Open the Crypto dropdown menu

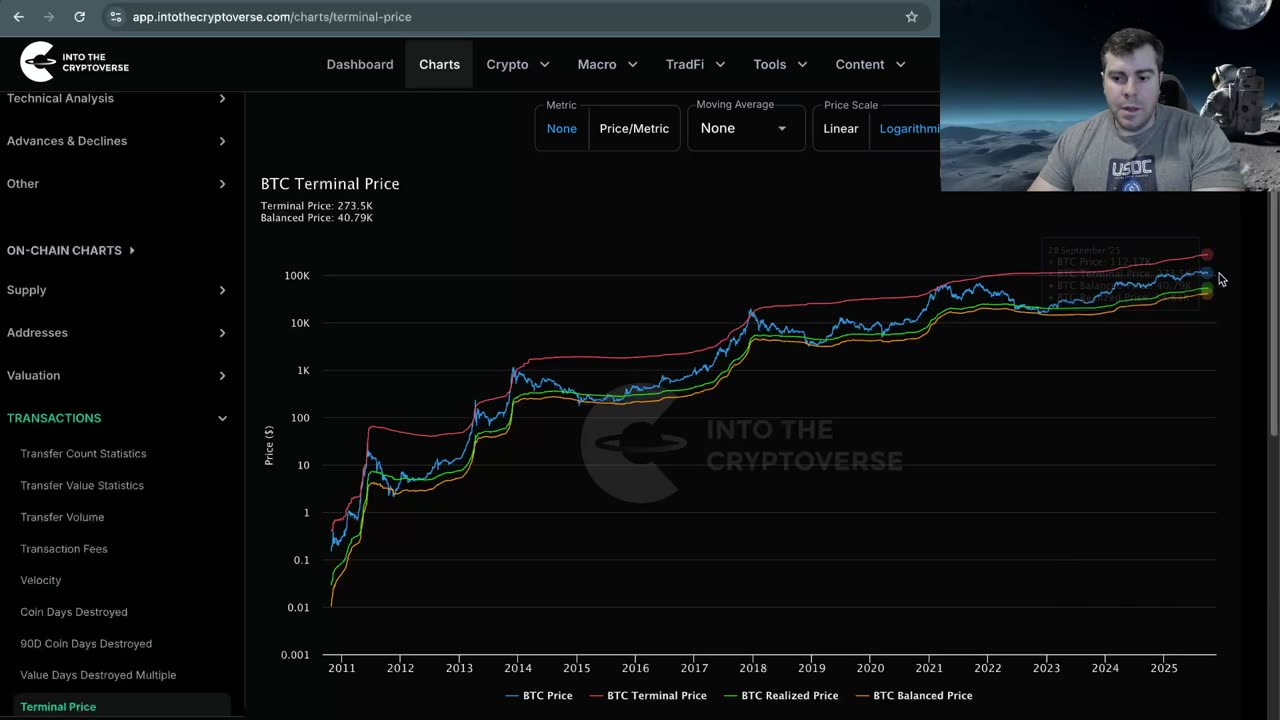(x=518, y=64)
